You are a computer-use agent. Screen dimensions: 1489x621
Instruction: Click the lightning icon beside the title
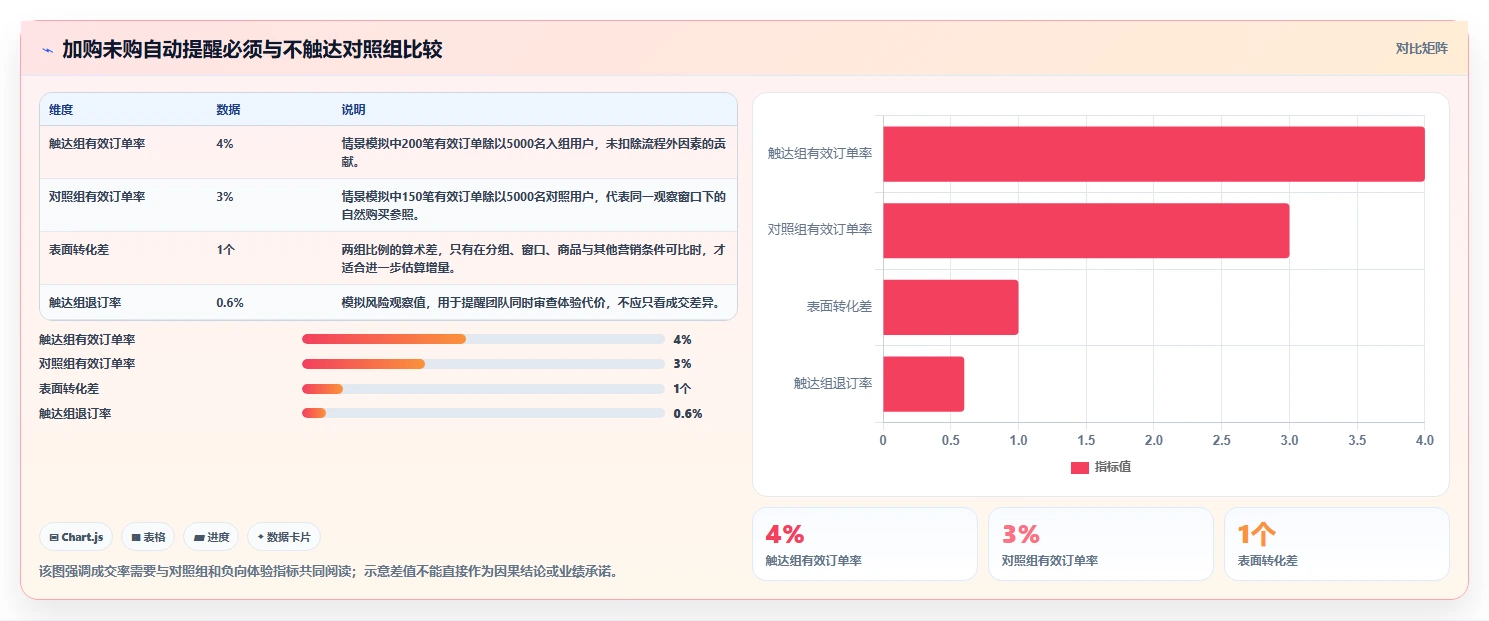point(47,50)
